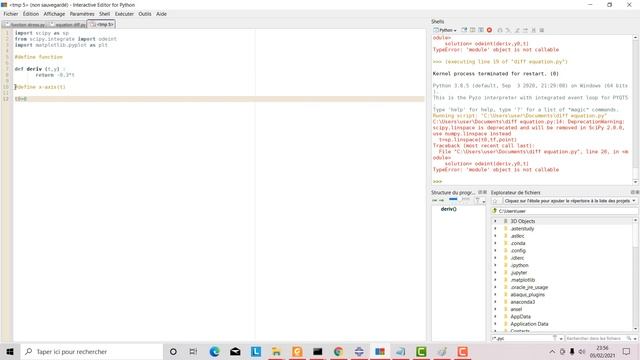This screenshot has width=640, height=360.
Task: Switch to the first editor tab
Action: click(x=24, y=25)
